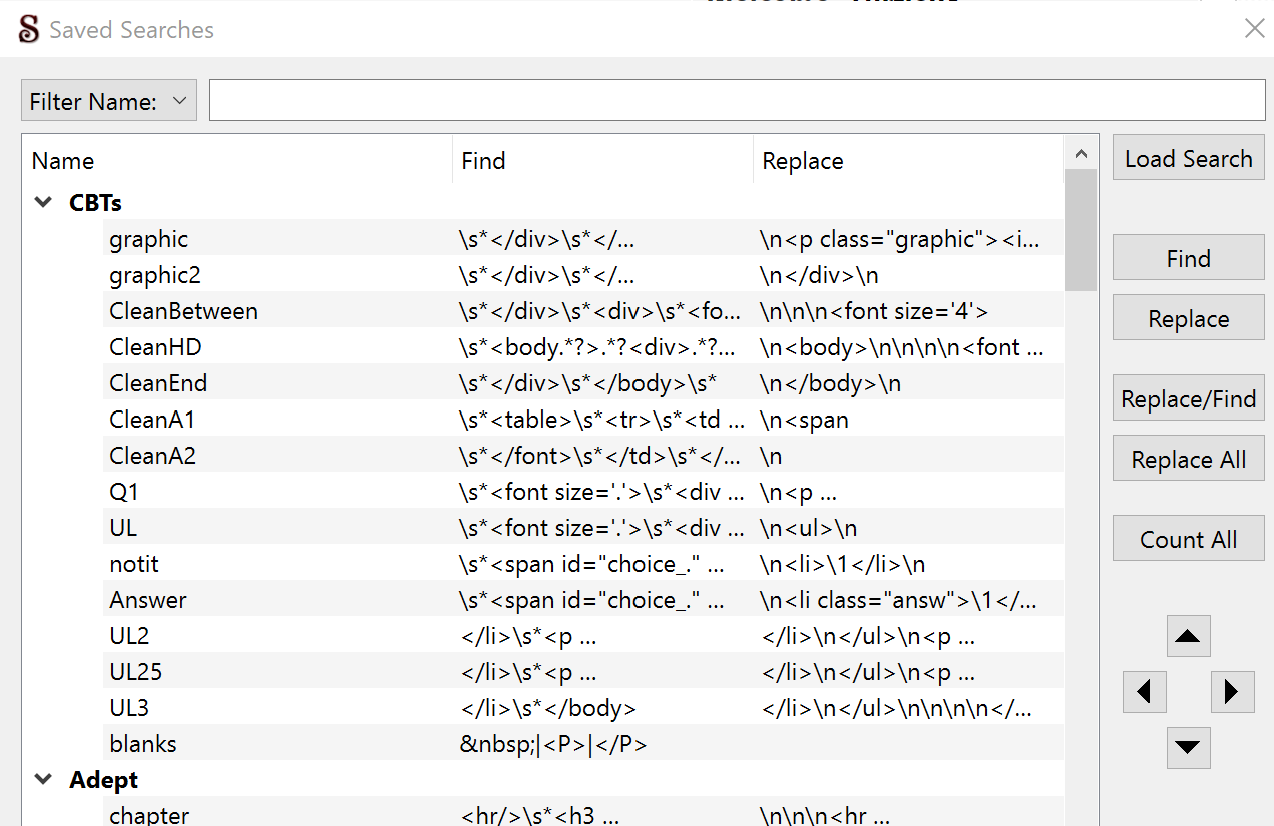Click the Load Search button
Viewport: 1274px width, 826px height.
(1188, 159)
